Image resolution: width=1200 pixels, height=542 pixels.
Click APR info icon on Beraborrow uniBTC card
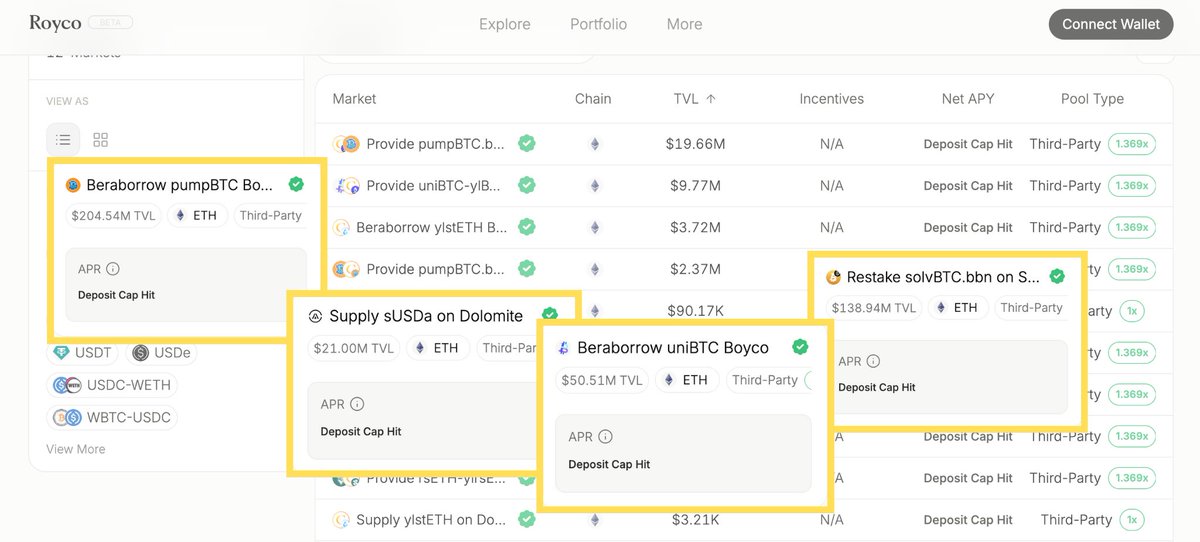[605, 437]
